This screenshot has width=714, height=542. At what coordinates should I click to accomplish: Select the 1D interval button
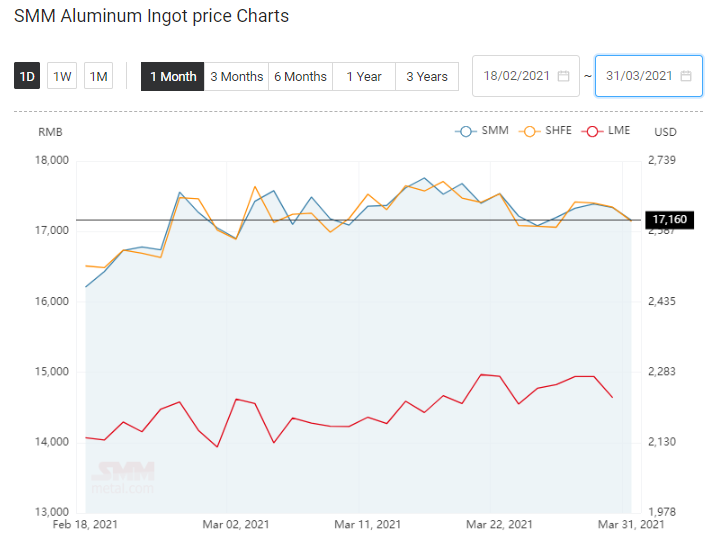[x=27, y=76]
